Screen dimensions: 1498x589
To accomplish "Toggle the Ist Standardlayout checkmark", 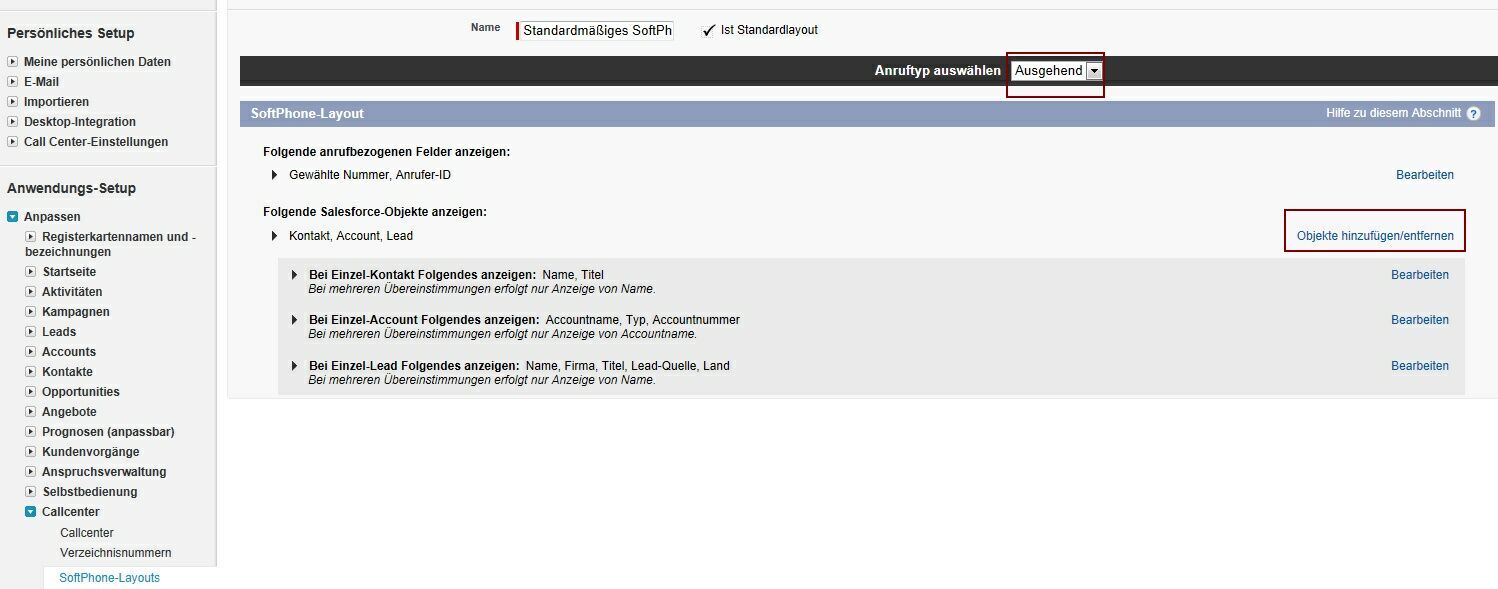I will click(x=709, y=30).
